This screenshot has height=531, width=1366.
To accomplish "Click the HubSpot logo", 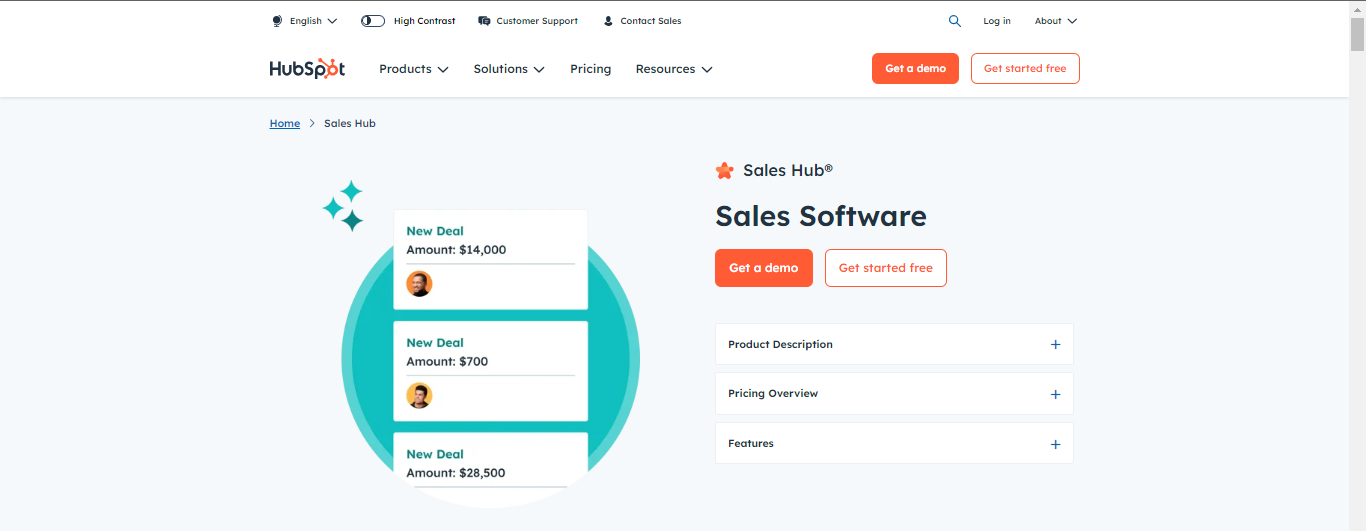I will [x=307, y=69].
